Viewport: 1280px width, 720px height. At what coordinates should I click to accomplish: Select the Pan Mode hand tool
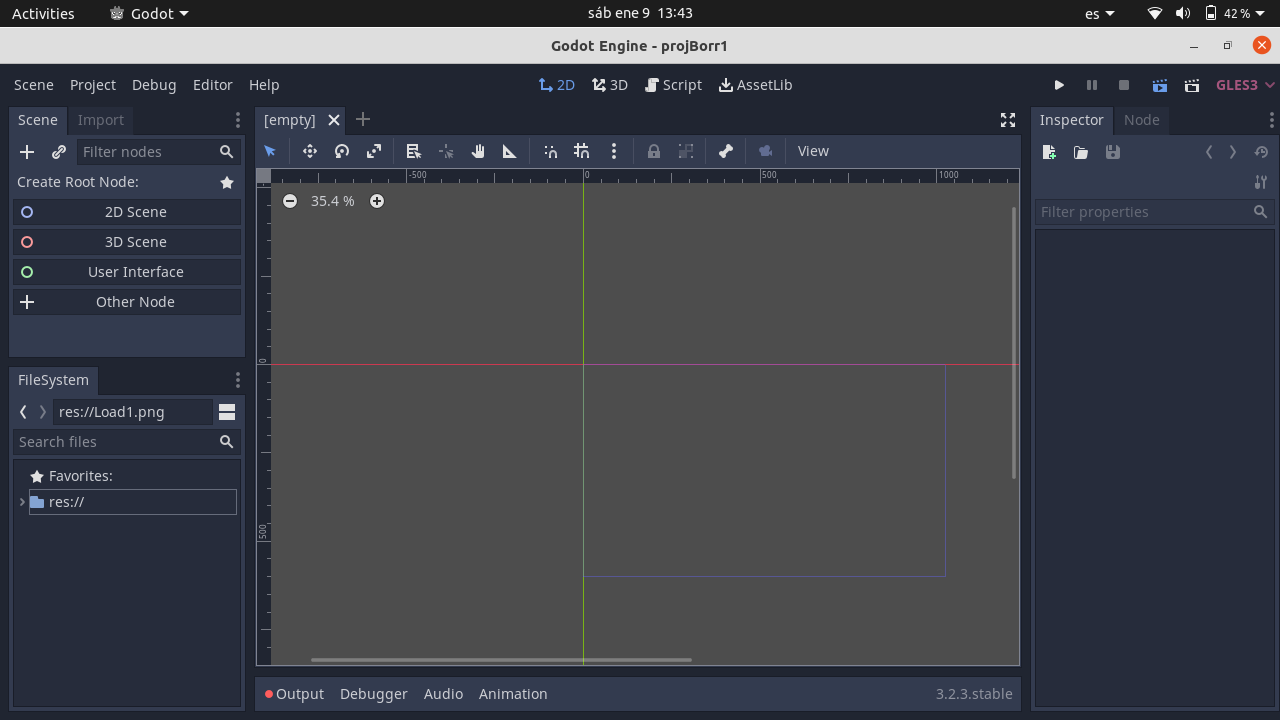(x=478, y=151)
